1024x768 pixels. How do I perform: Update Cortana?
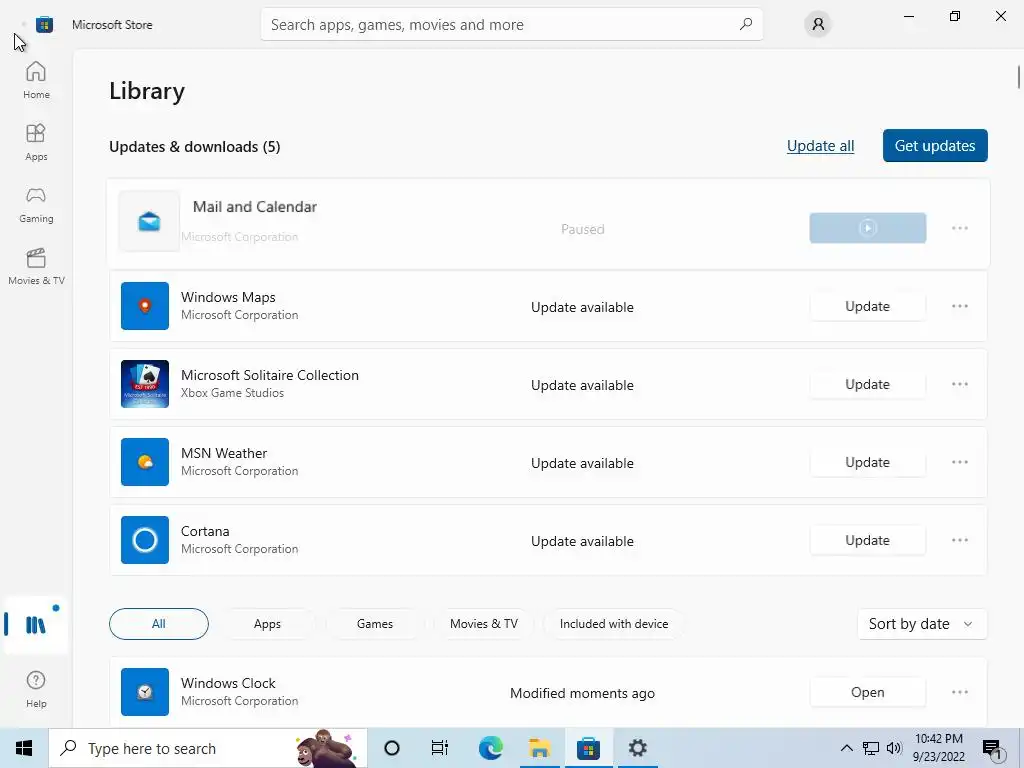tap(867, 540)
